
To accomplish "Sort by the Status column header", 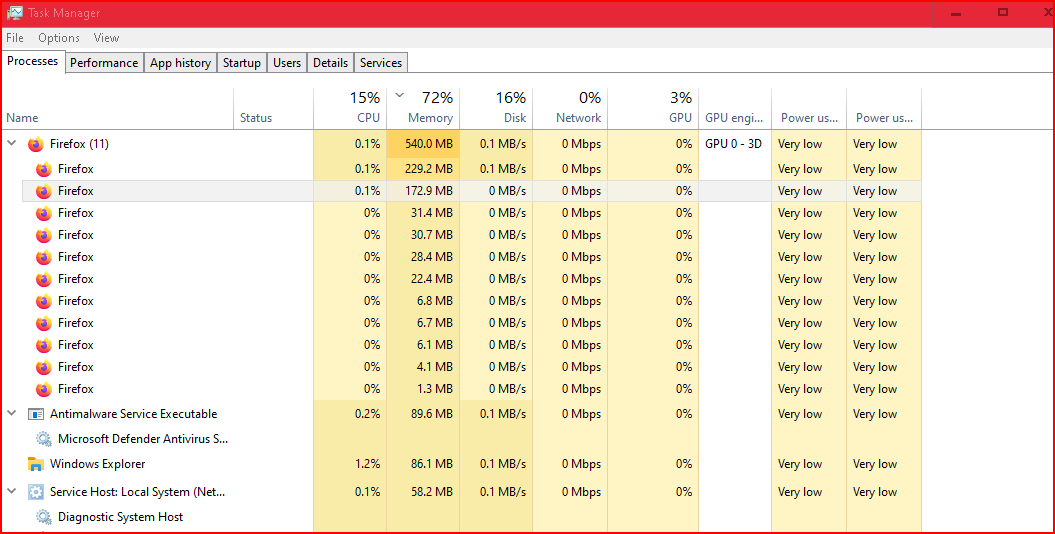I will tap(273, 108).
